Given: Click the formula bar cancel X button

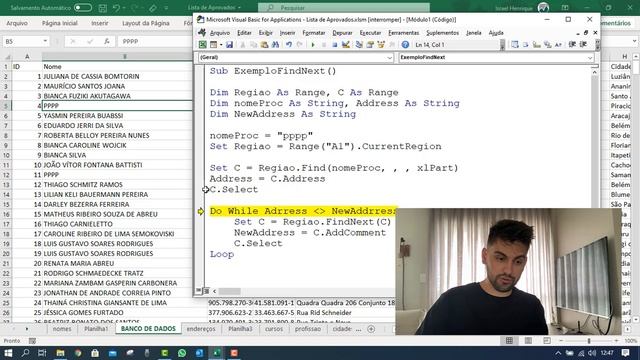Looking at the screenshot, I should (x=73, y=41).
